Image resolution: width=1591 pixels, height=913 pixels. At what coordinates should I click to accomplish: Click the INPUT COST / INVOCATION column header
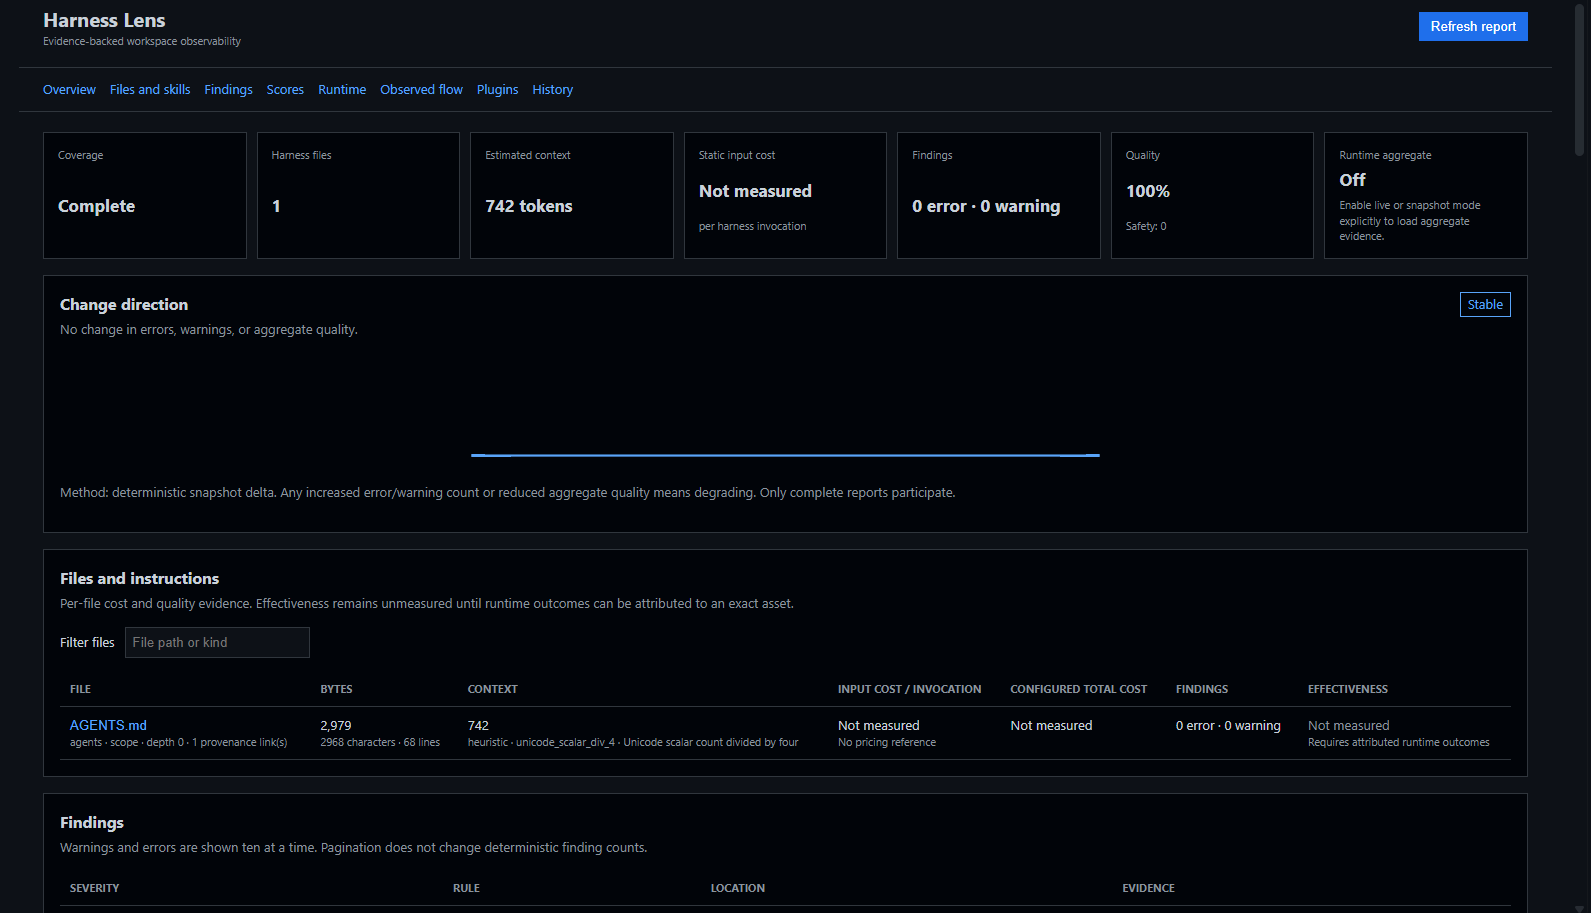909,689
